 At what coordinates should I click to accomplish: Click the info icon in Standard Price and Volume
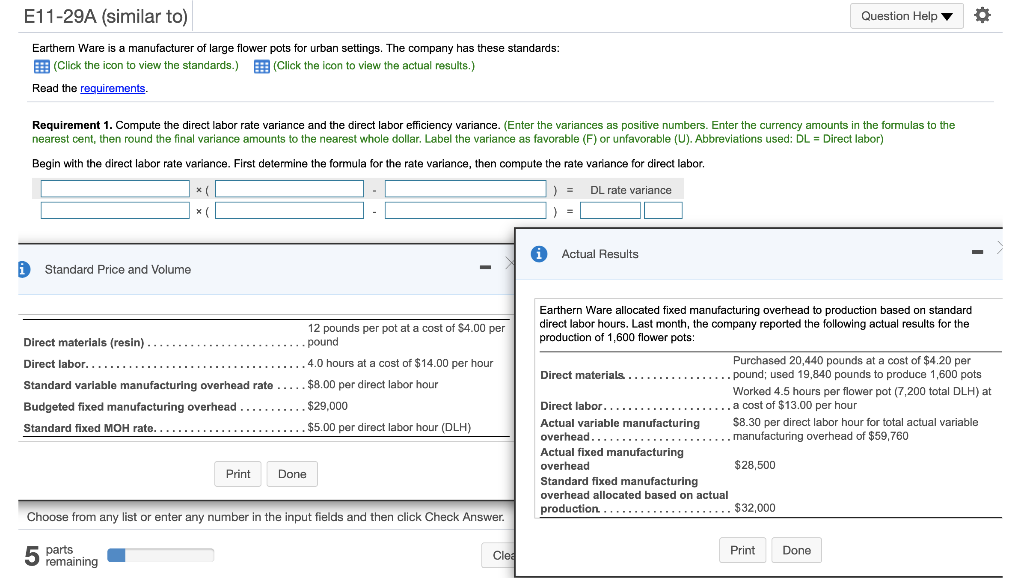24,269
